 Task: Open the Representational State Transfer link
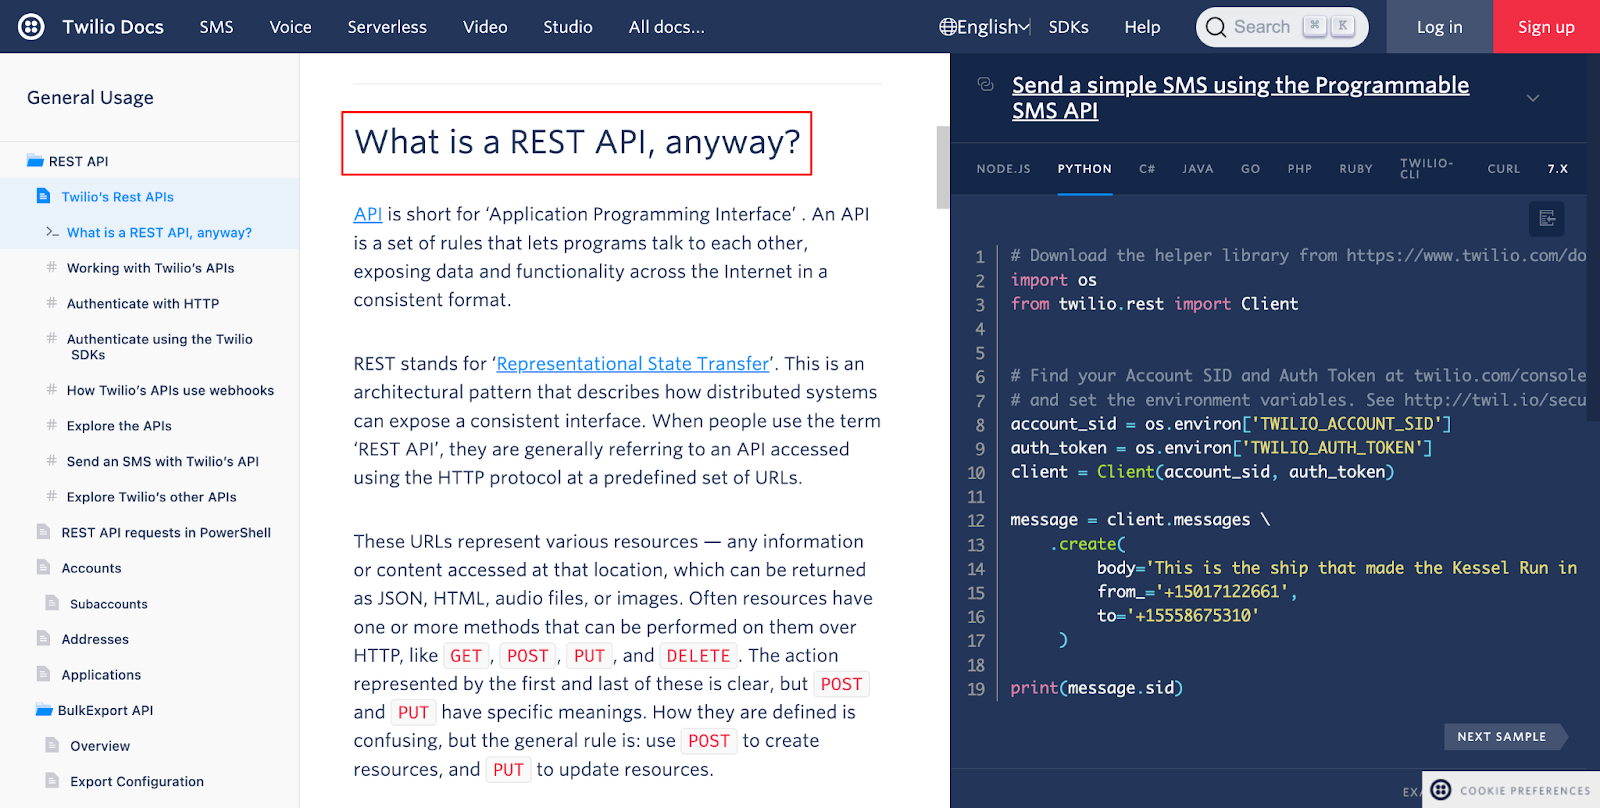(633, 364)
